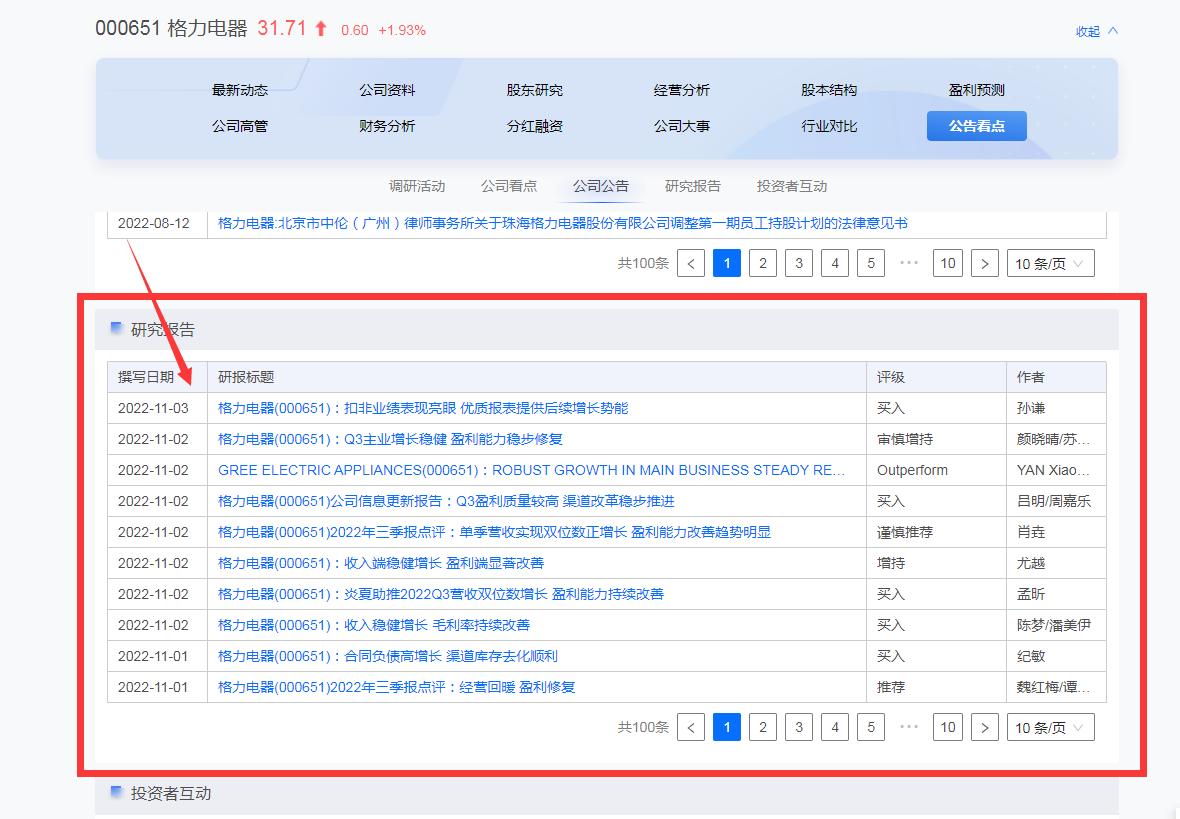Jump to page 10 of research reports
Viewport: 1180px width, 819px height.
[947, 727]
